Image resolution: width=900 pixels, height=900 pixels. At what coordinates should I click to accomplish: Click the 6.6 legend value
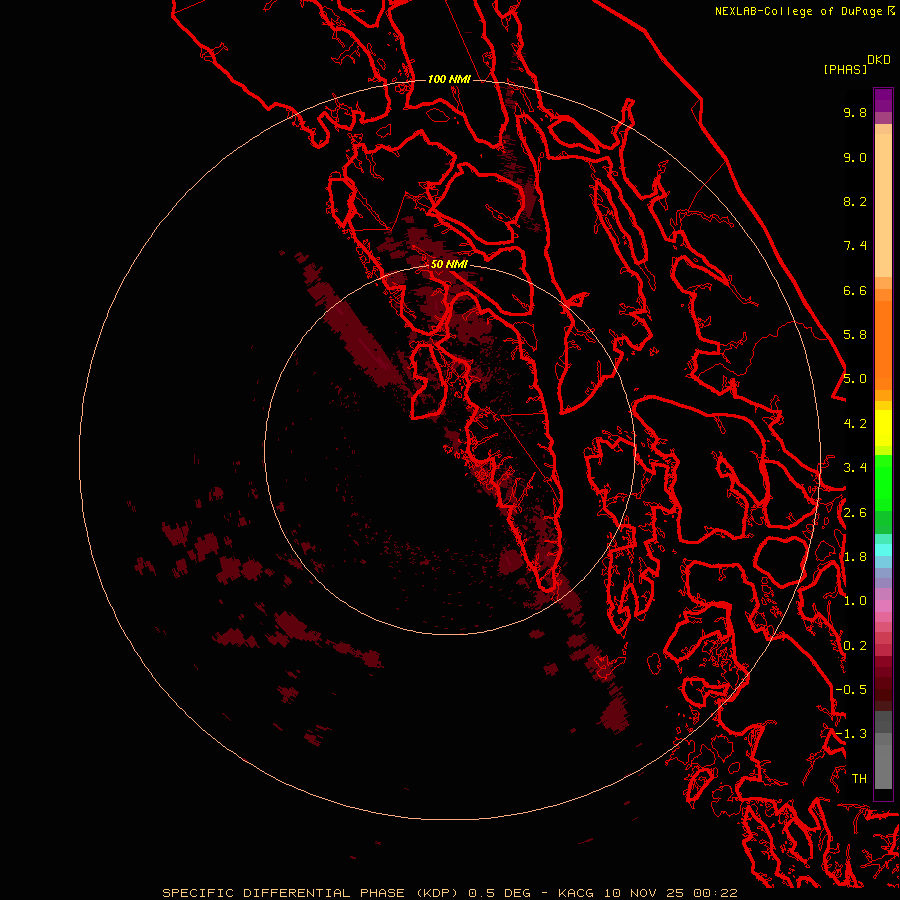click(x=855, y=290)
